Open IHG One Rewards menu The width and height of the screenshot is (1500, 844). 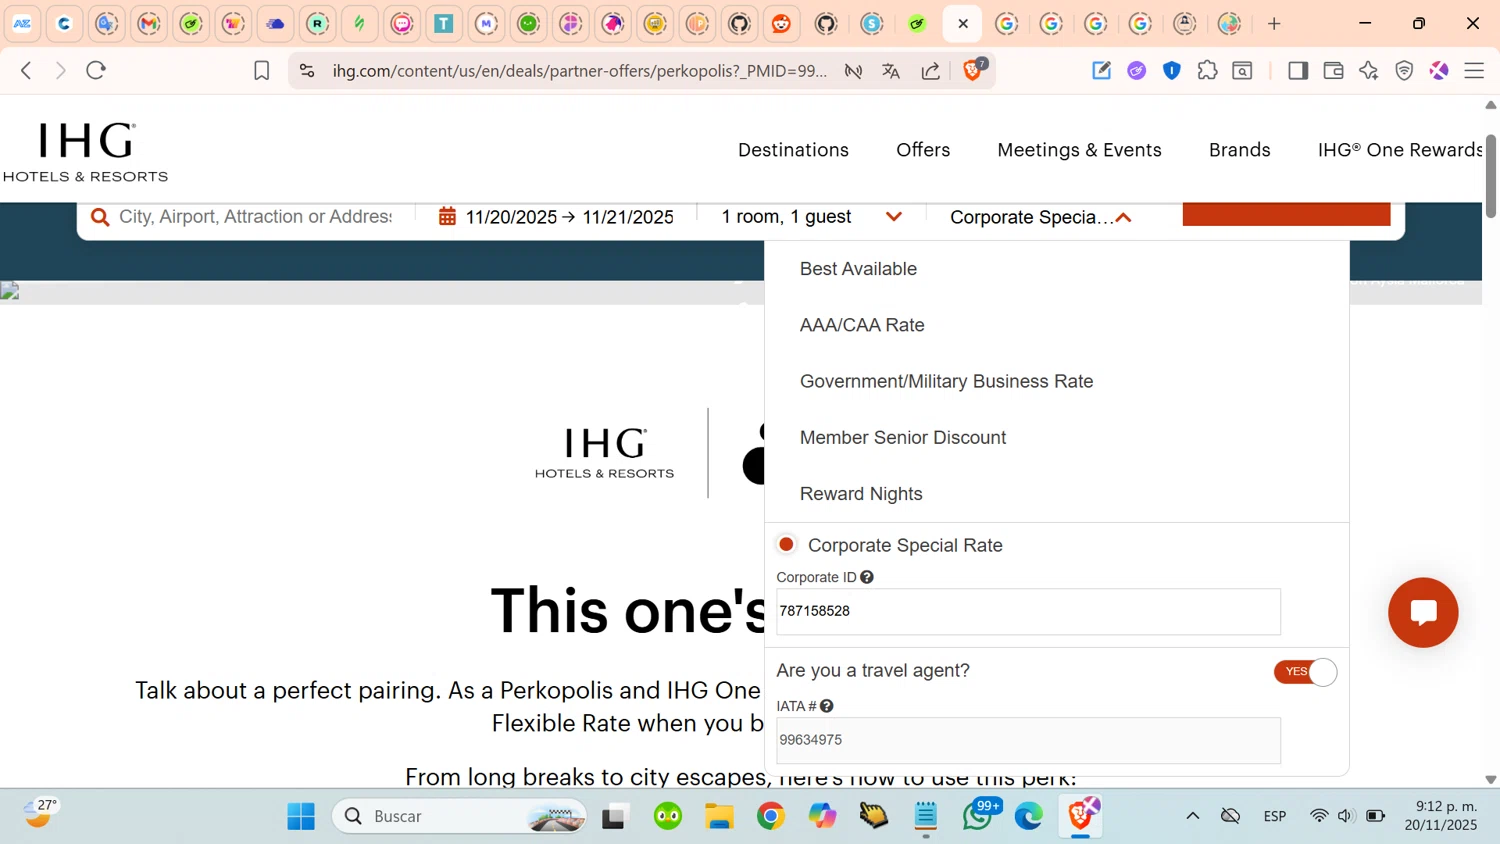click(x=1400, y=150)
